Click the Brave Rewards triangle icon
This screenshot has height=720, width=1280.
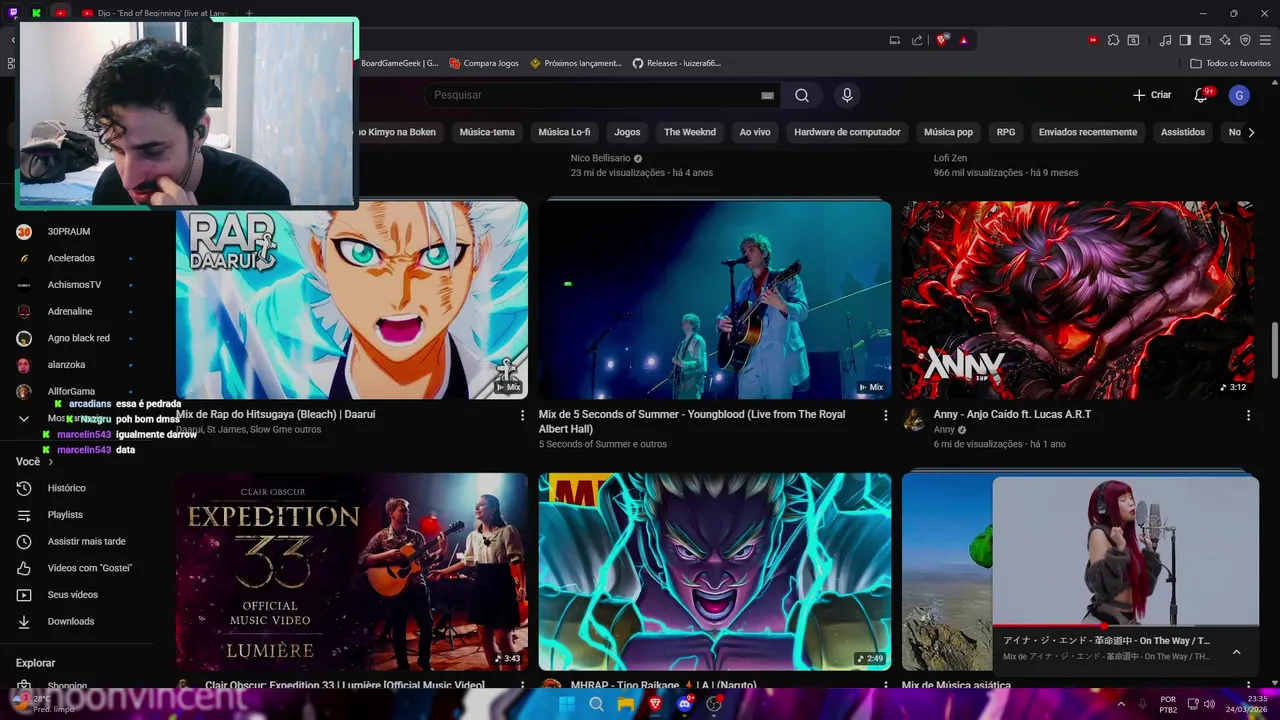(x=964, y=40)
